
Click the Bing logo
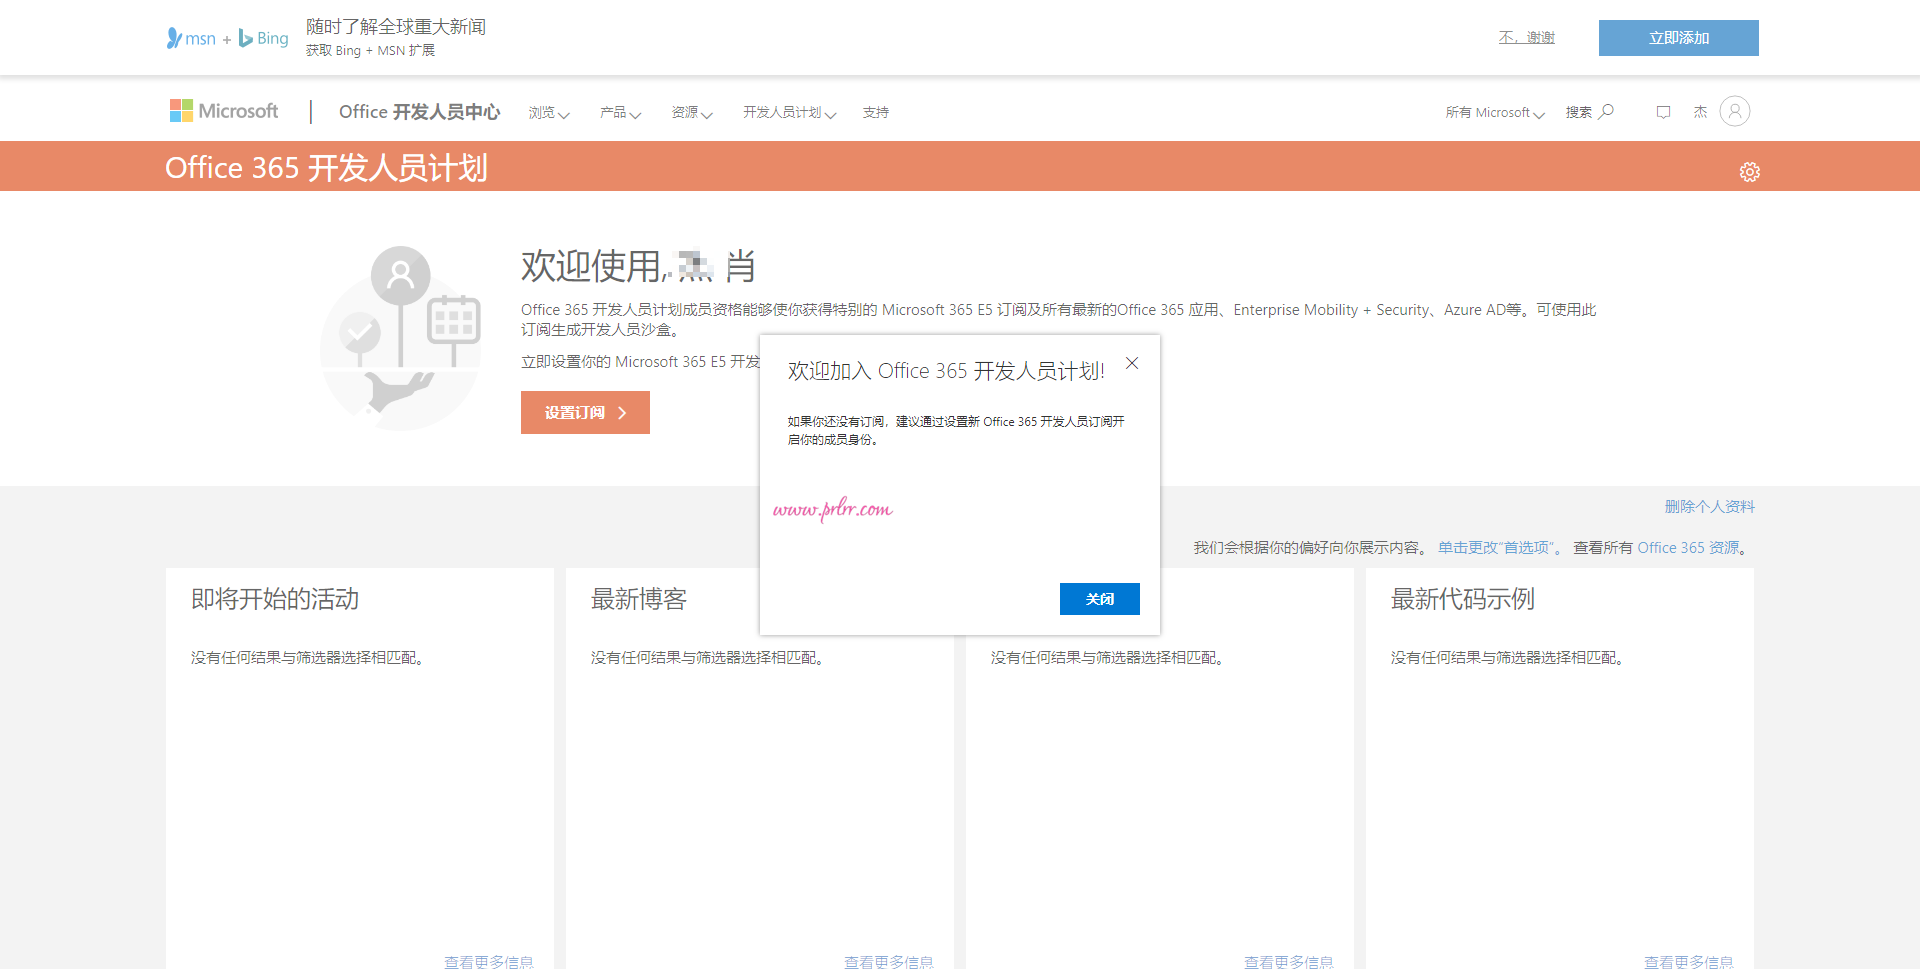[x=263, y=38]
